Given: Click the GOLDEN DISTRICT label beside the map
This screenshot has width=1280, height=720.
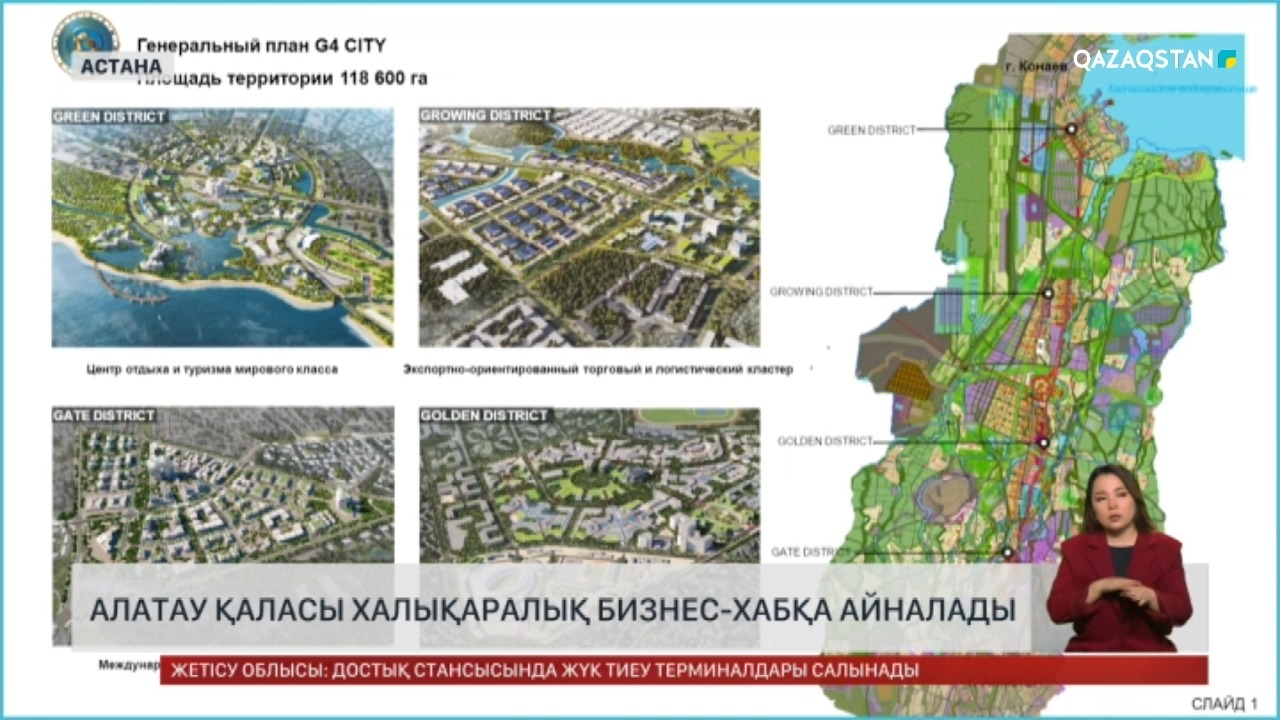Looking at the screenshot, I should [x=825, y=441].
